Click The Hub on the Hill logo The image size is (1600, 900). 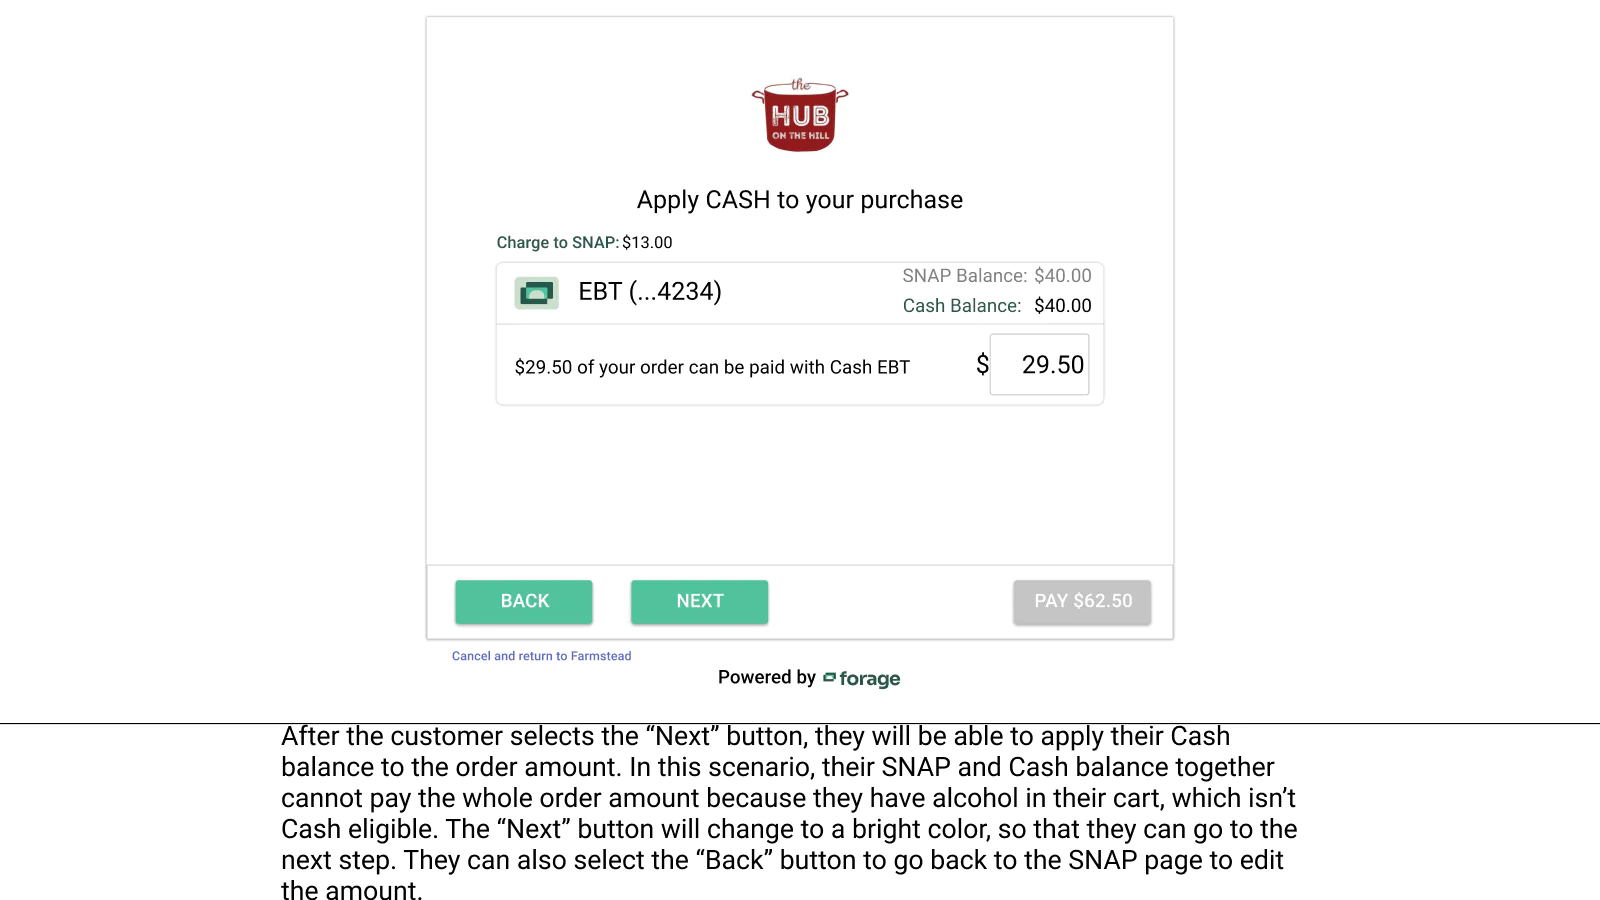[x=800, y=115]
